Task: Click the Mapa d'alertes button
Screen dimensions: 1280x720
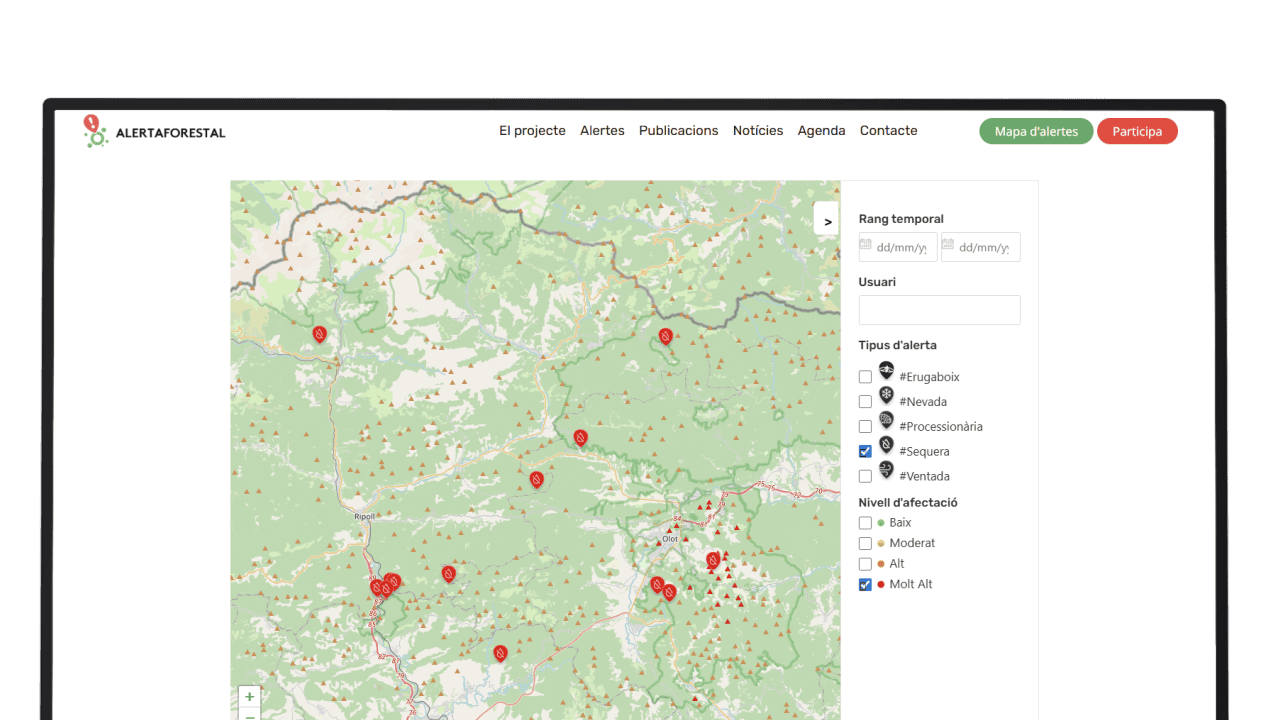Action: 1036,132
